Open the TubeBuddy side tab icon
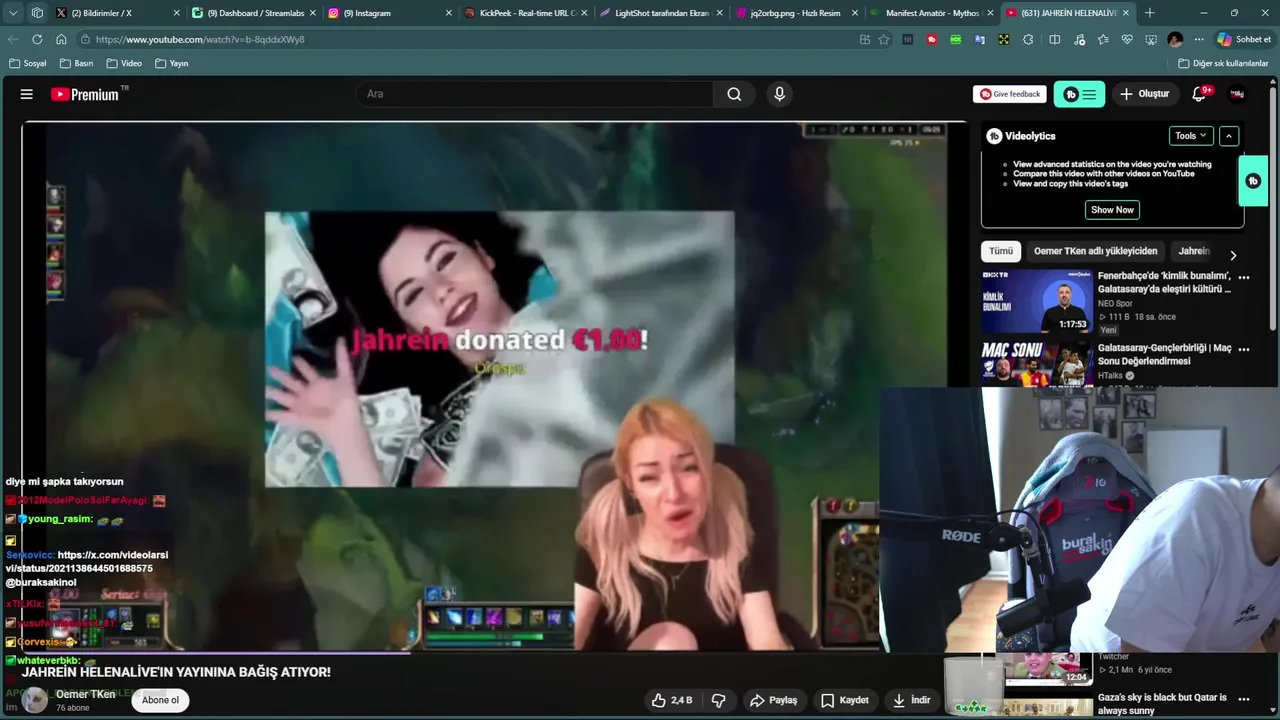 click(x=1253, y=181)
